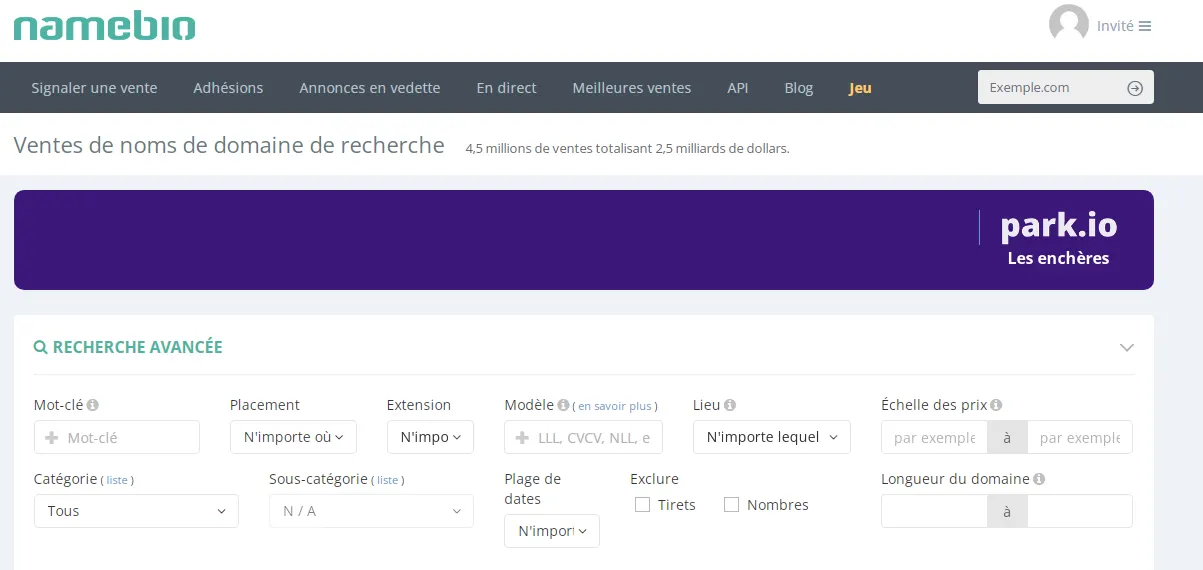Collapse the Recherche Avancée panel chevron
The width and height of the screenshot is (1203, 570).
[1127, 348]
